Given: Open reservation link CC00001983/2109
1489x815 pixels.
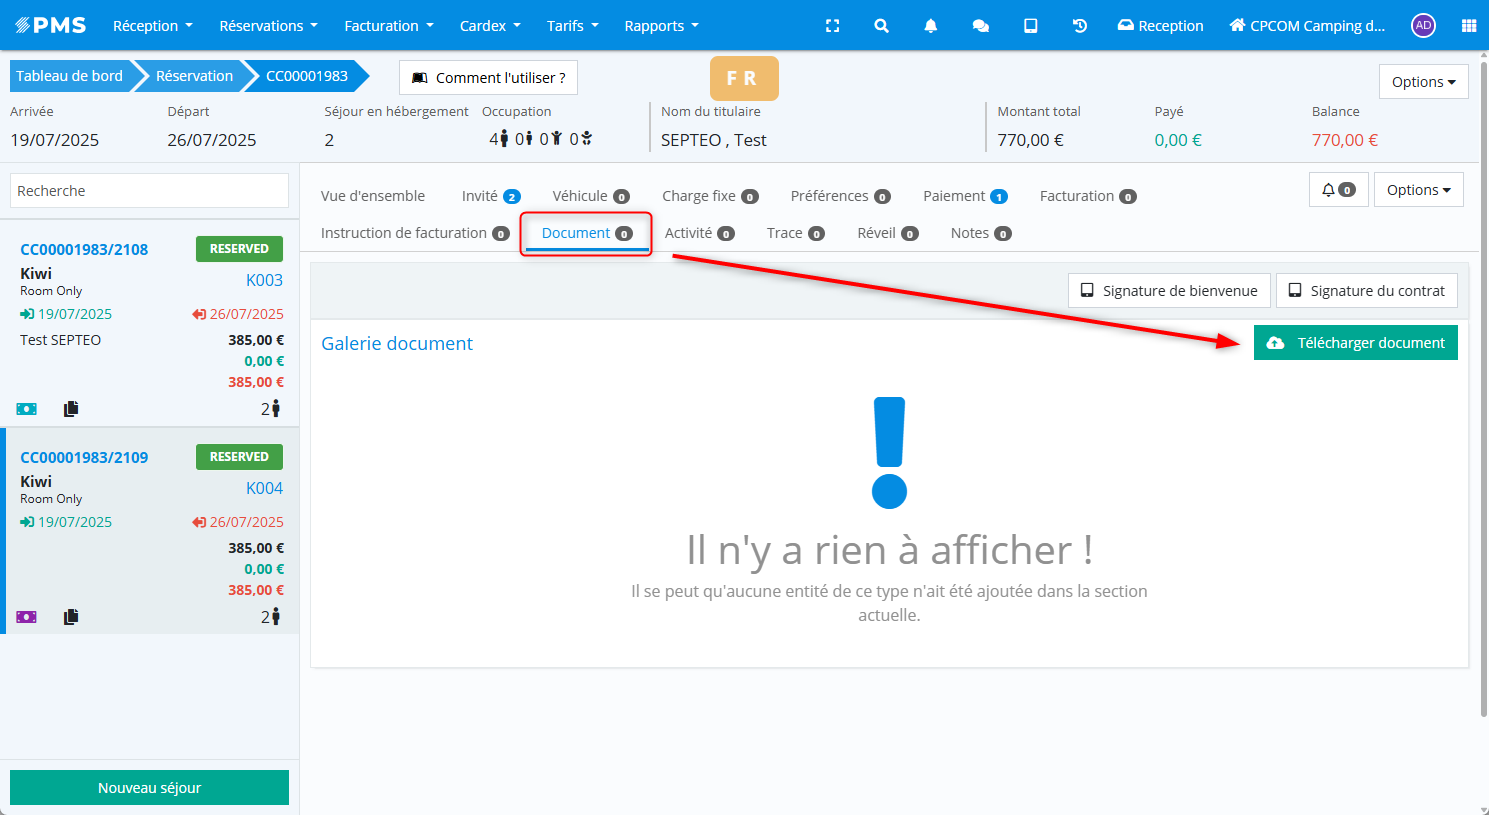Looking at the screenshot, I should tap(84, 457).
